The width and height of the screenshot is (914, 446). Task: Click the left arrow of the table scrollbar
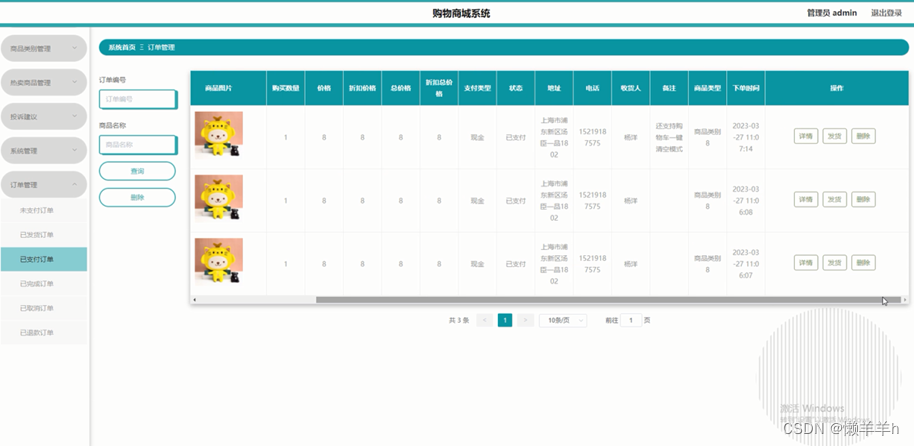point(195,300)
